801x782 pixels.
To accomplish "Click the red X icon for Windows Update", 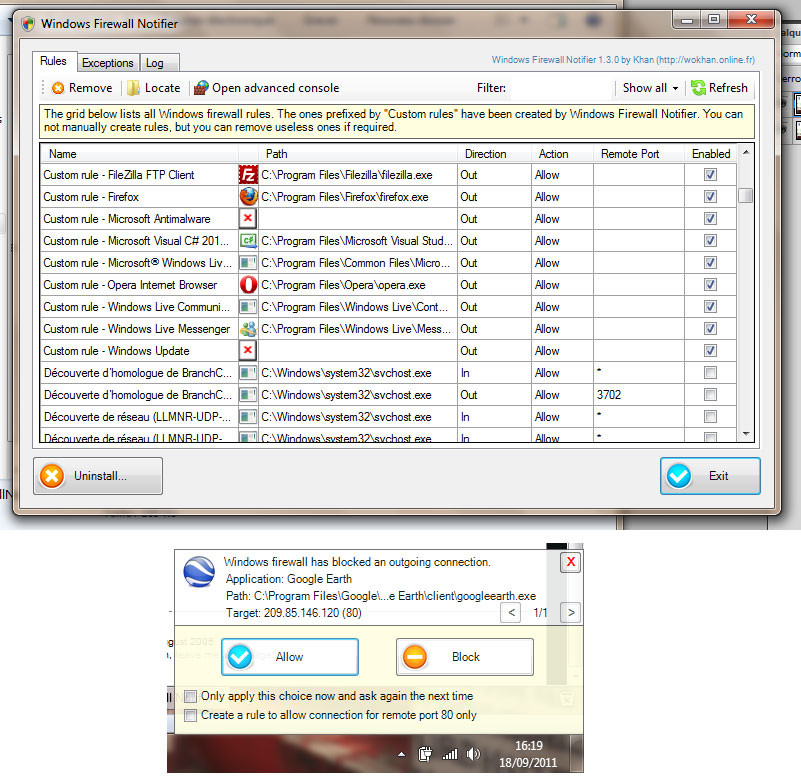I will click(x=248, y=350).
